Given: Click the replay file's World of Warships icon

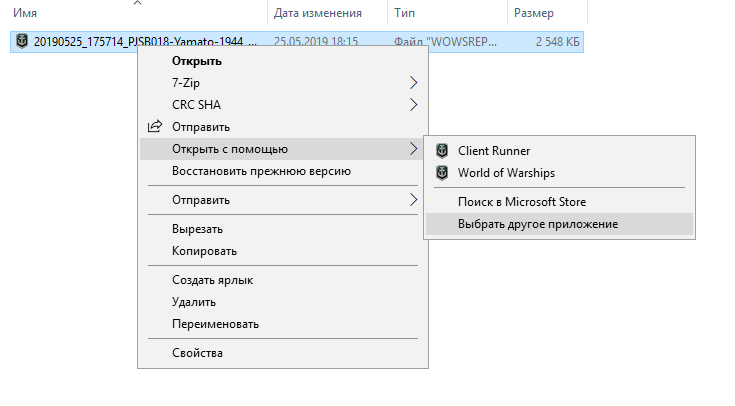Looking at the screenshot, I should pos(22,41).
